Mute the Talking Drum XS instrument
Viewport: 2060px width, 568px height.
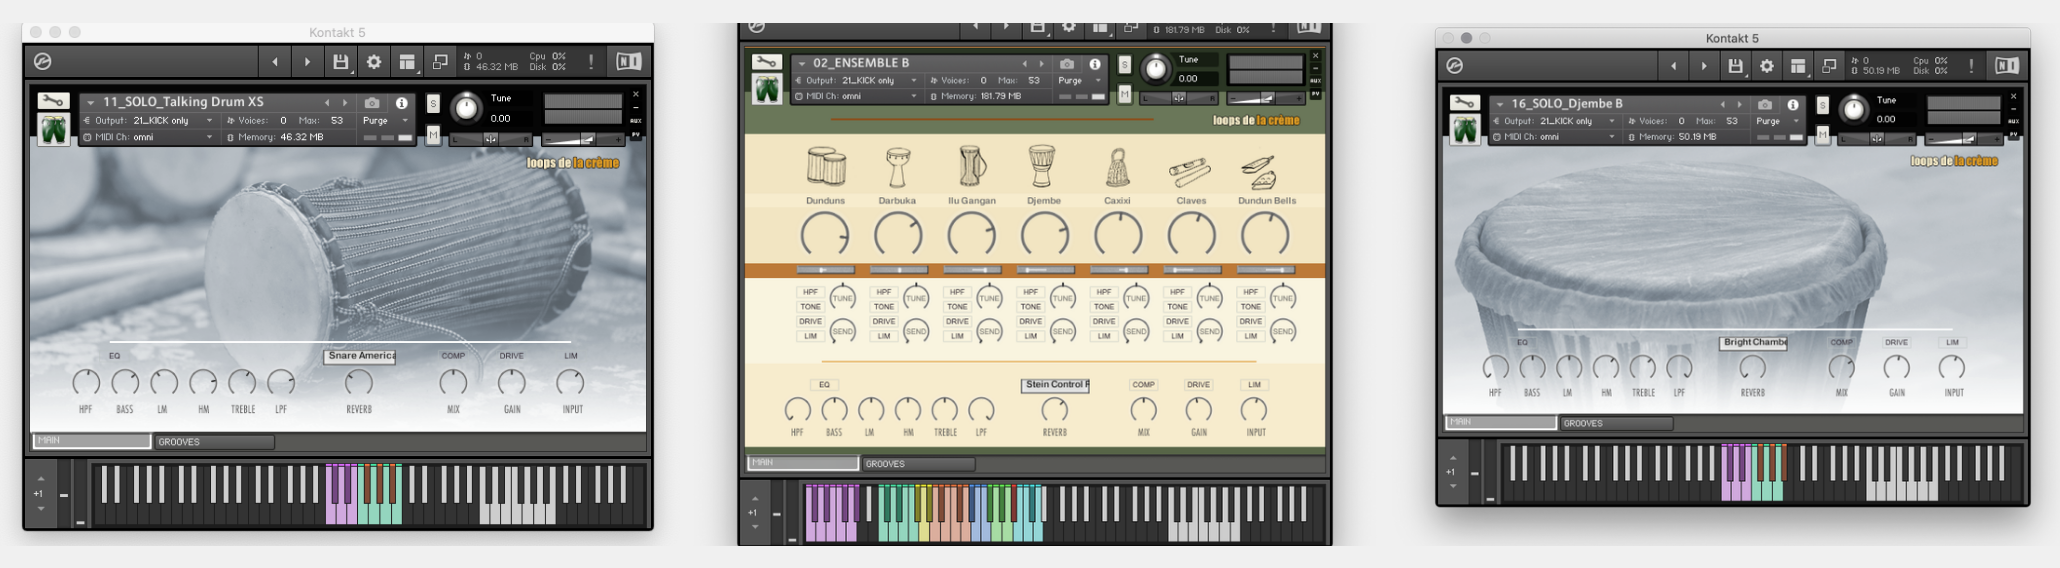pos(433,134)
